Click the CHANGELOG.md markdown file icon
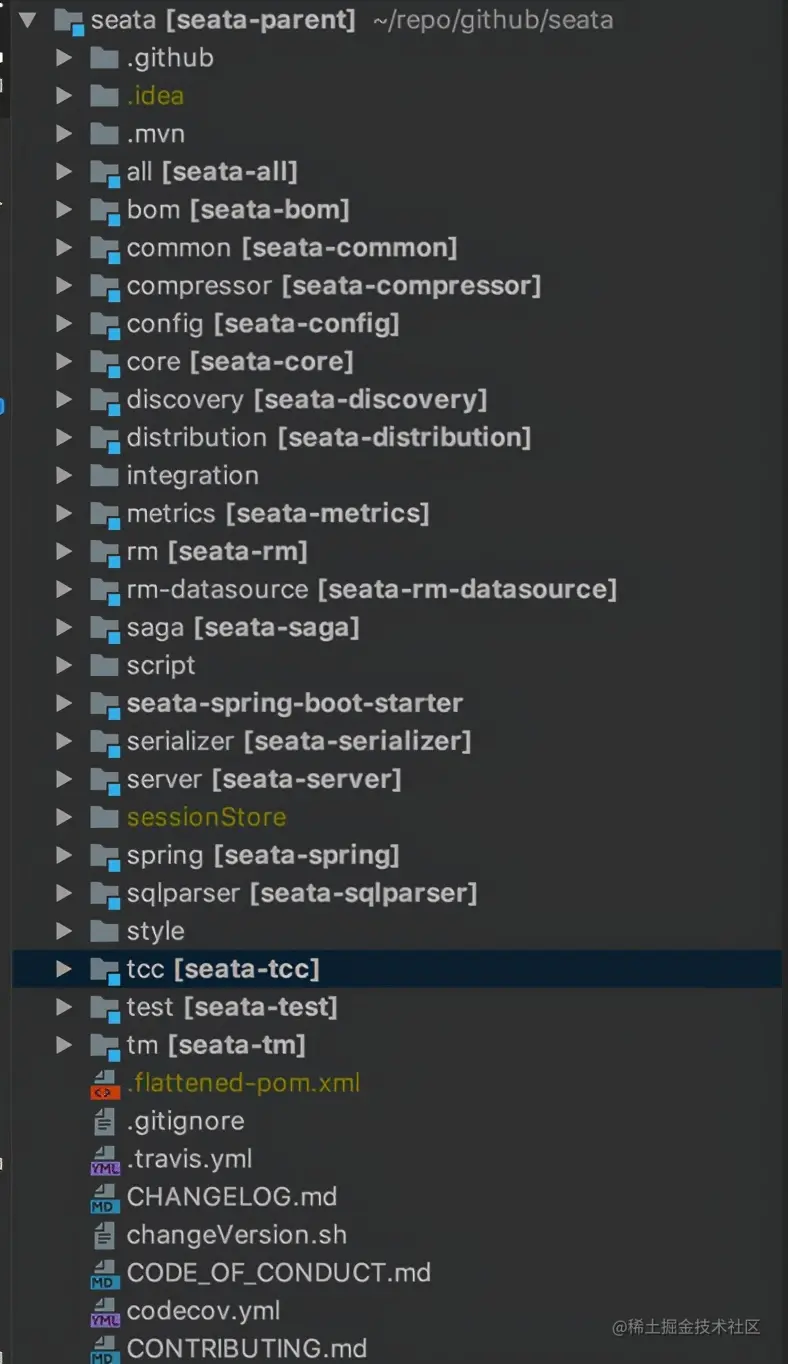The width and height of the screenshot is (788, 1364). [104, 1197]
